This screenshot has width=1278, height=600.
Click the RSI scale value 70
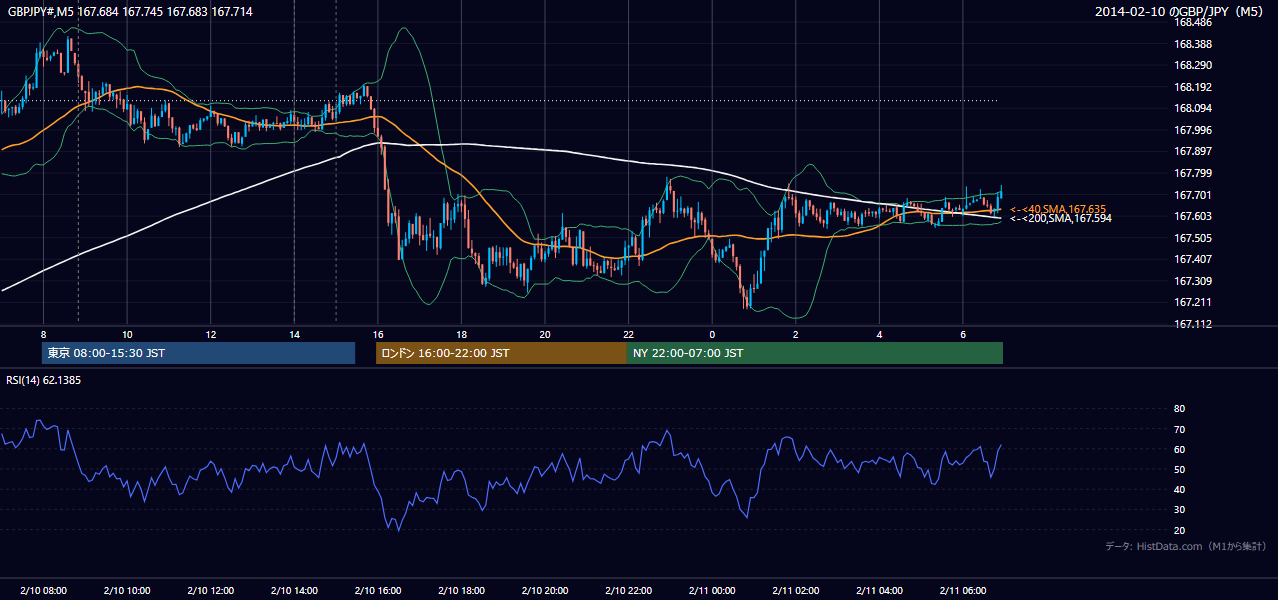(x=1179, y=429)
